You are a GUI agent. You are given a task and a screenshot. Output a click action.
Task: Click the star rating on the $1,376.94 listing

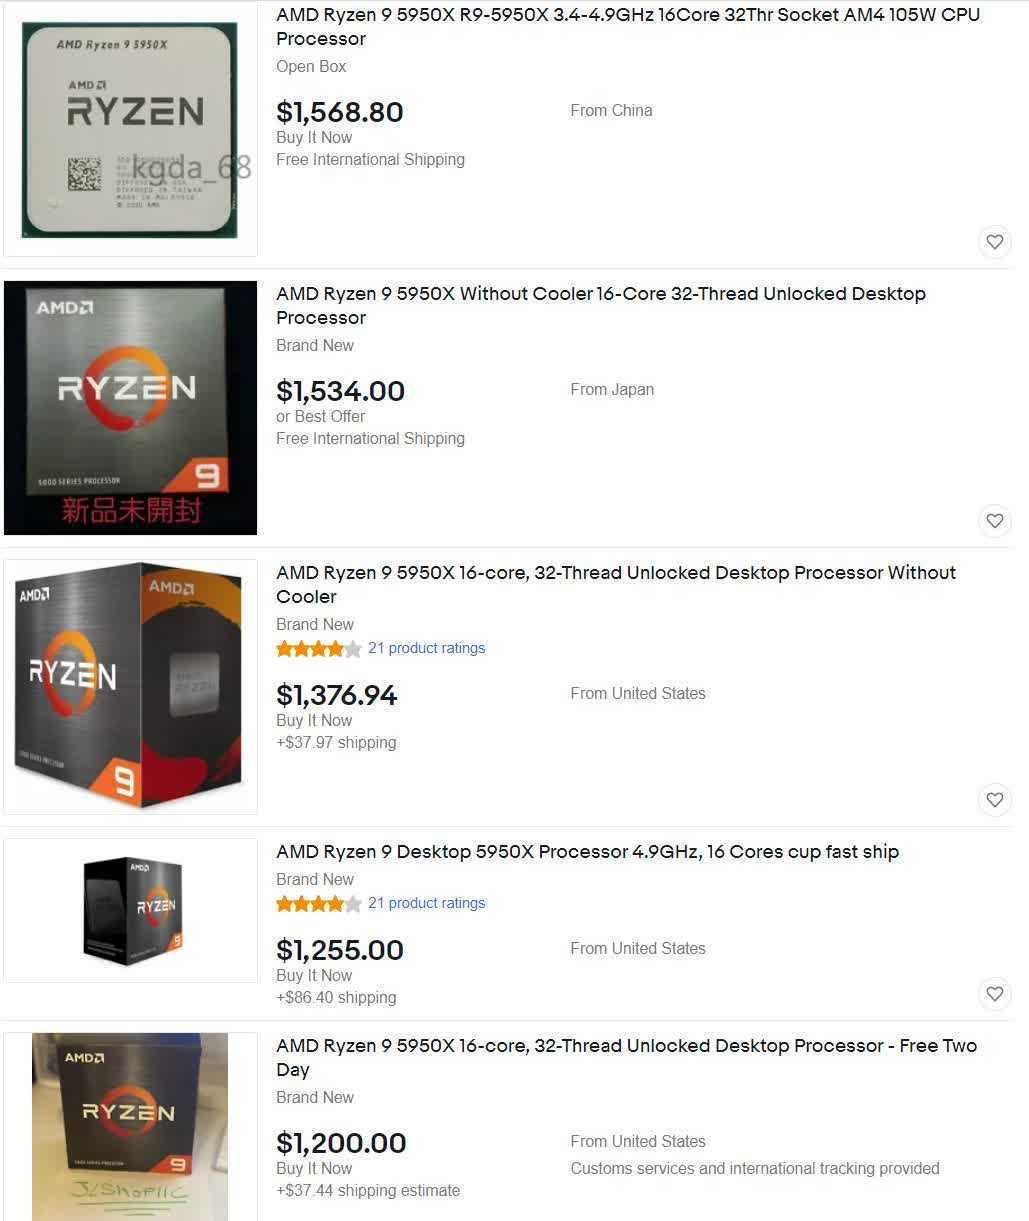[x=318, y=649]
